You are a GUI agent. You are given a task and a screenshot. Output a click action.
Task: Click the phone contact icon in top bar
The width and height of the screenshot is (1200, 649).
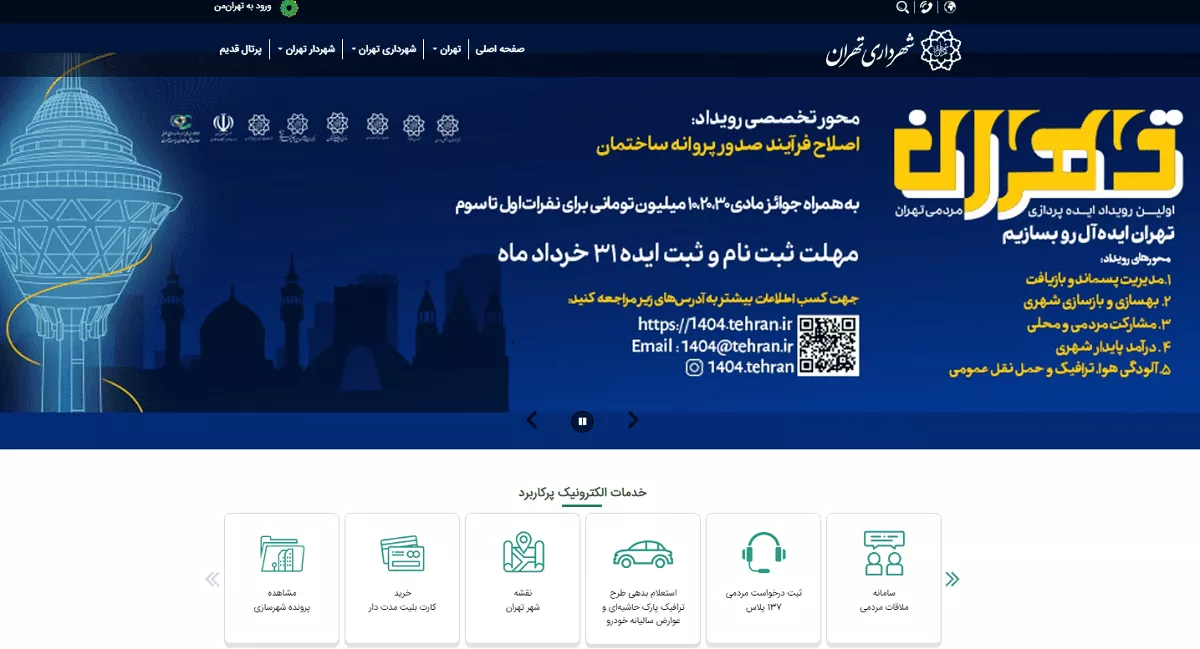click(927, 8)
